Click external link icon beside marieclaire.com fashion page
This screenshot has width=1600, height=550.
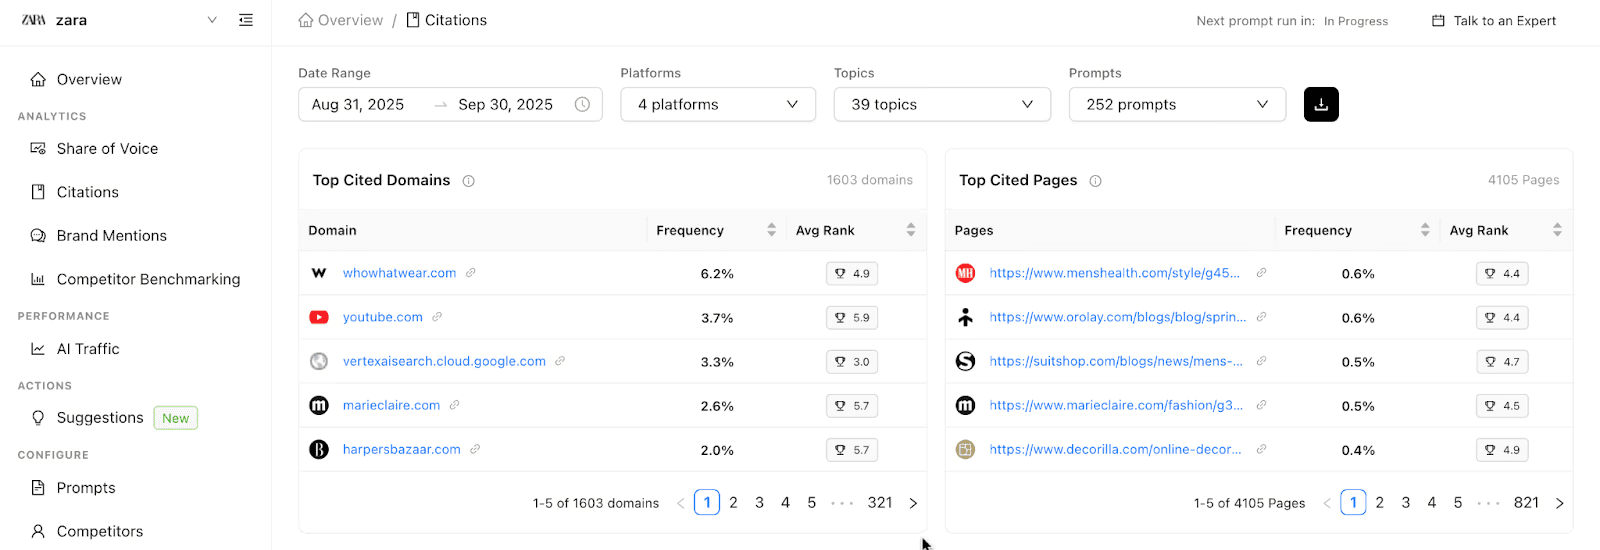point(1261,405)
